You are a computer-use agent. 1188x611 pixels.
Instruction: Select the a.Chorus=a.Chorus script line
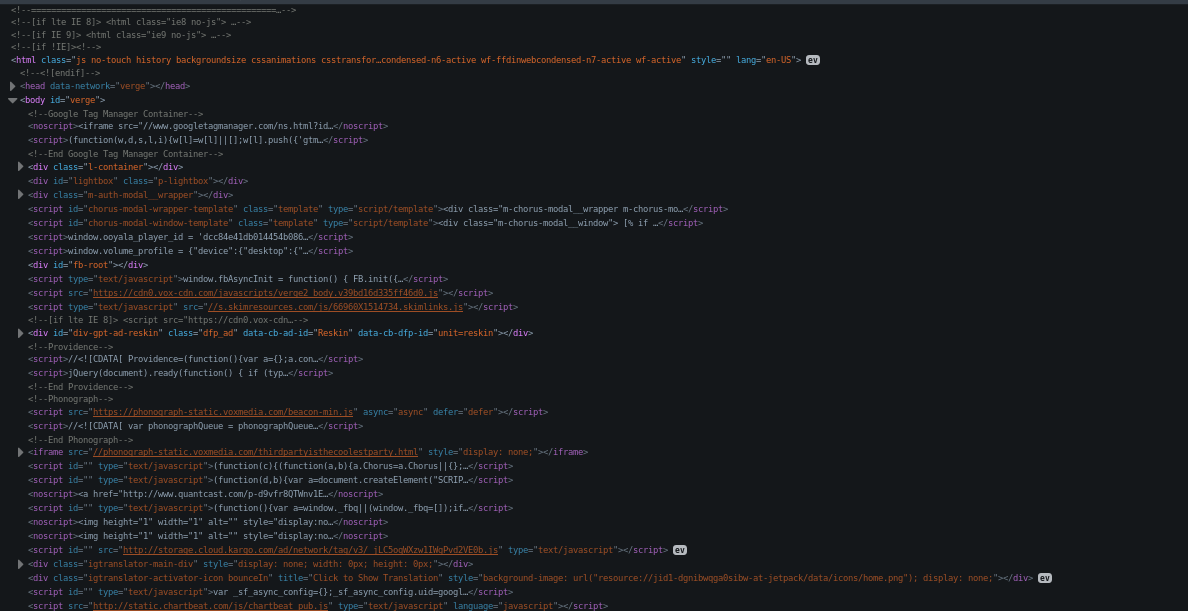[x=270, y=466]
